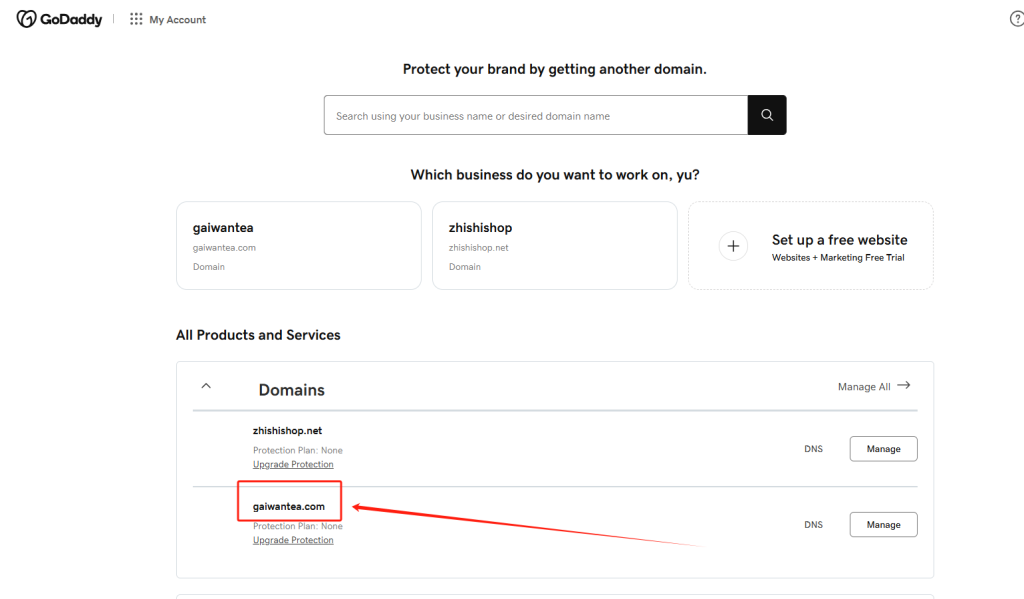Open My Account menu
Image resolution: width=1024 pixels, height=599 pixels.
pos(178,20)
